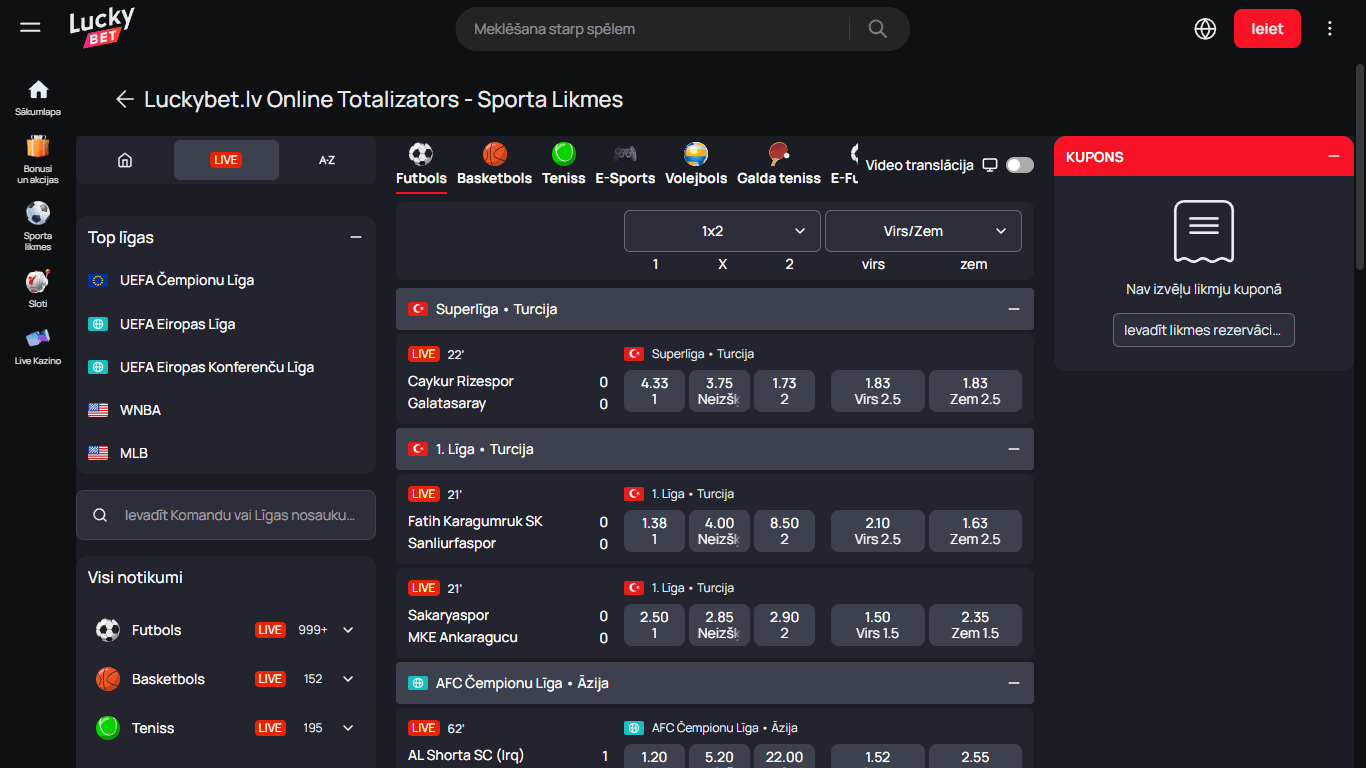The height and width of the screenshot is (768, 1366).
Task: Select Virs 1.5 odds 1.50 for Sakaryaspor
Action: click(x=877, y=625)
